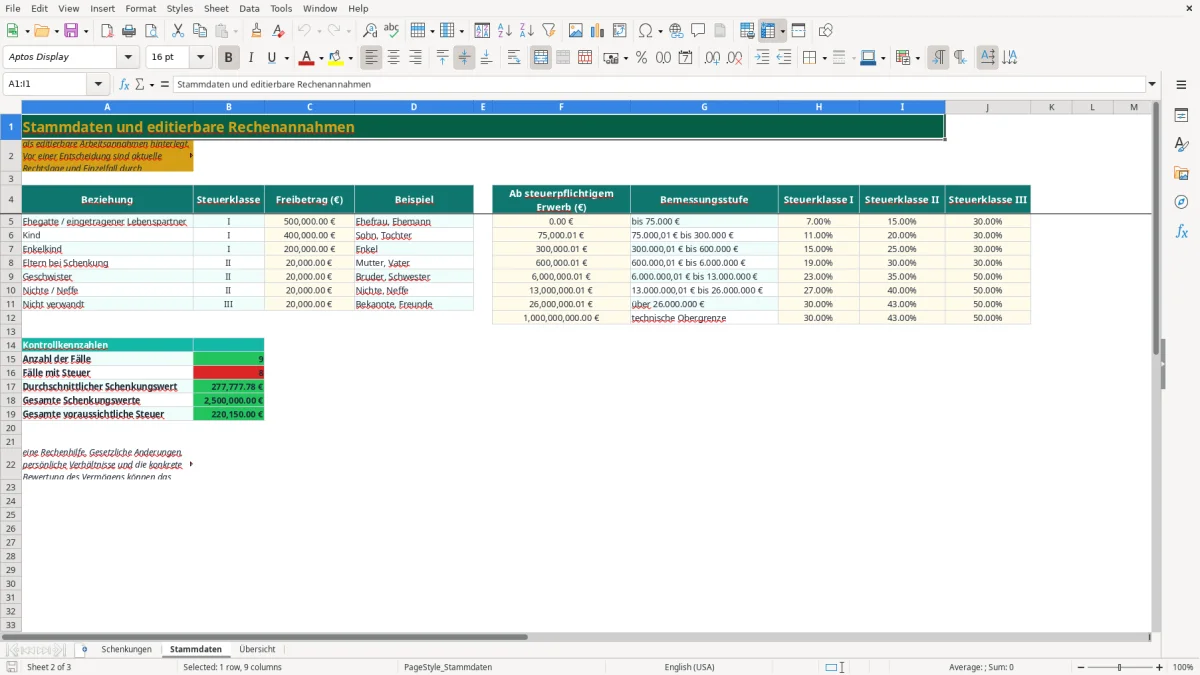Expand the Name Box dropdown
The height and width of the screenshot is (675, 1200).
pyautogui.click(x=98, y=84)
